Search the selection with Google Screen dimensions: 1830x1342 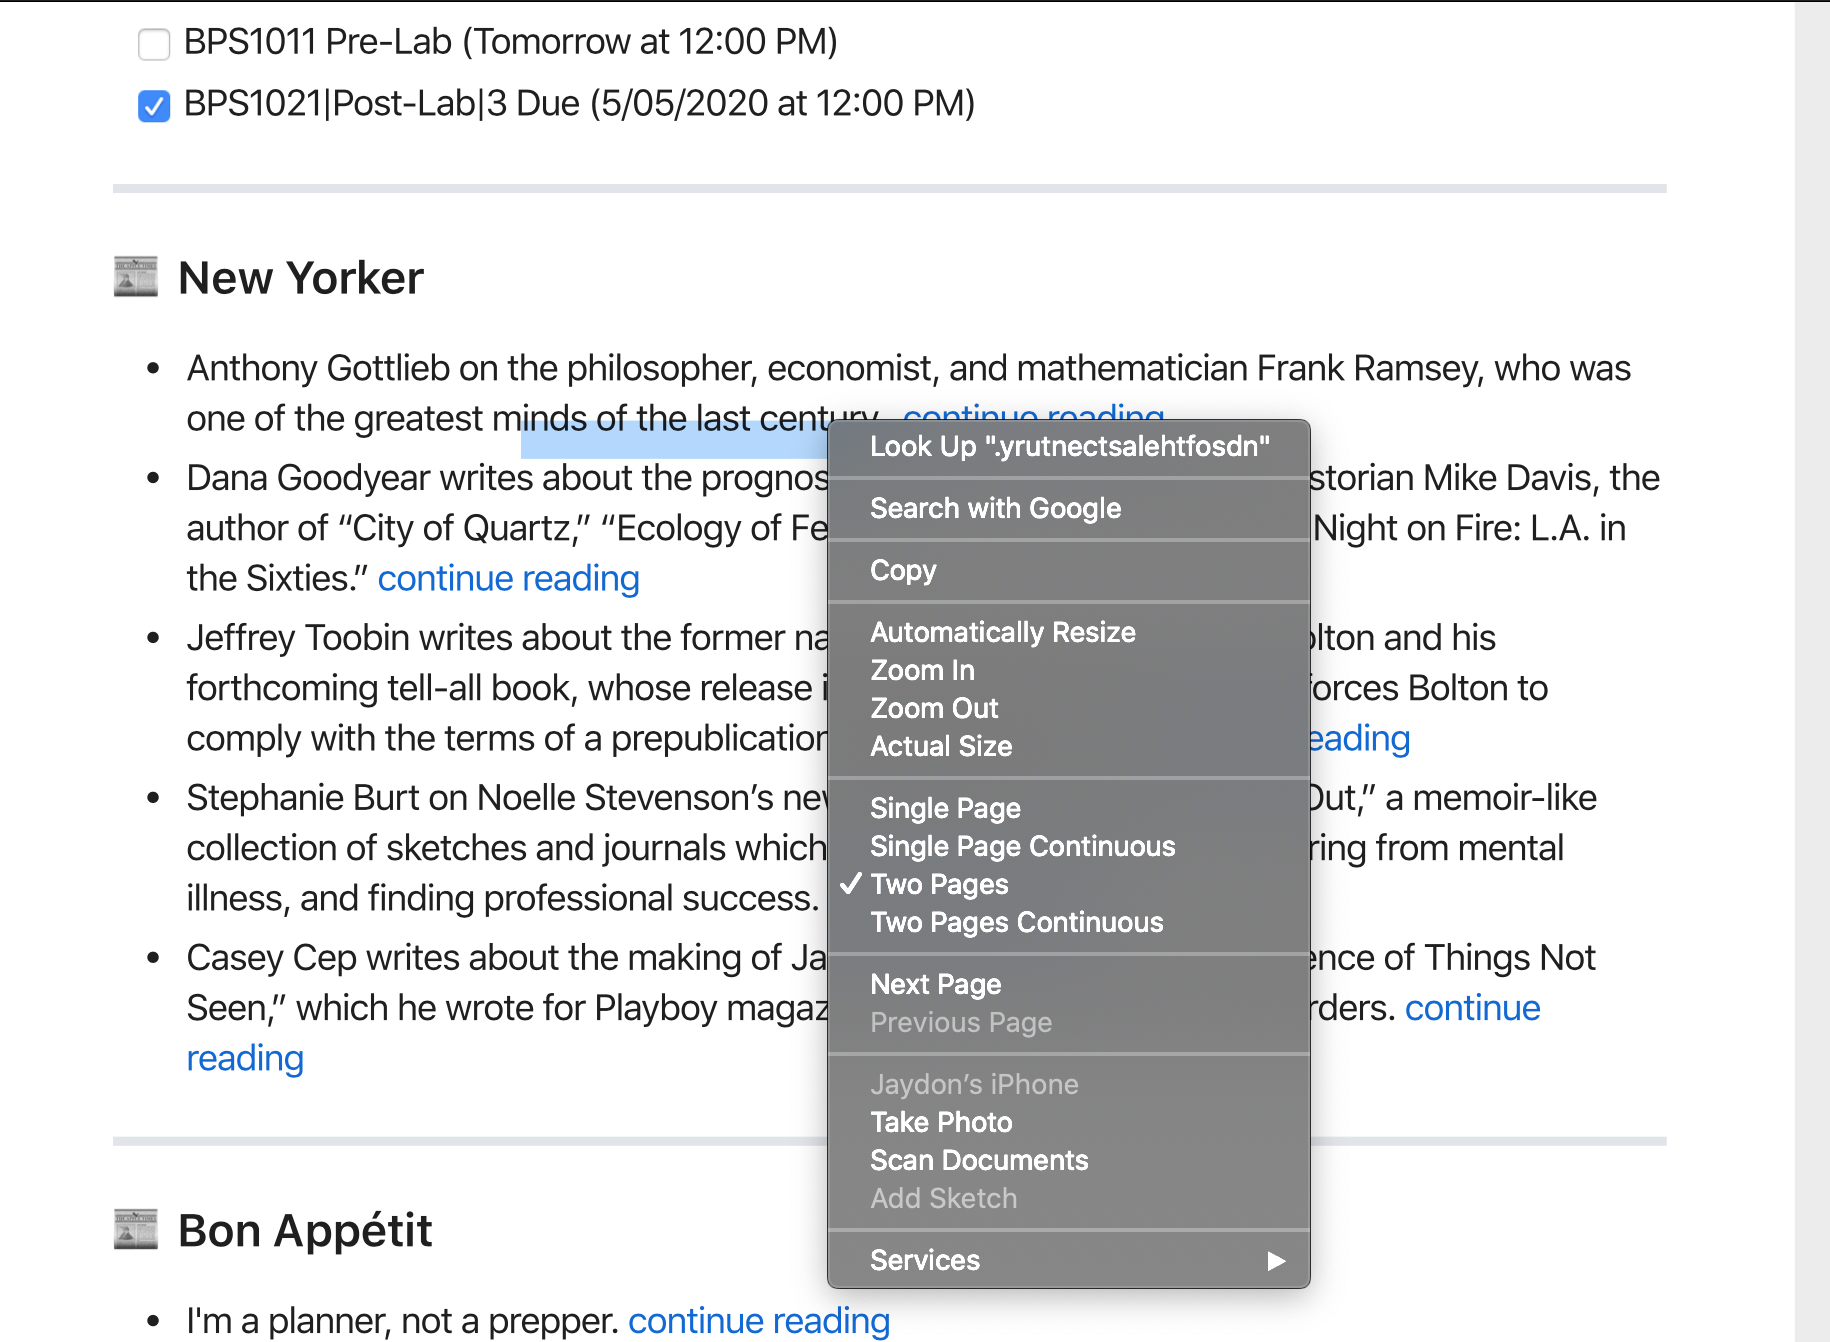tap(995, 508)
